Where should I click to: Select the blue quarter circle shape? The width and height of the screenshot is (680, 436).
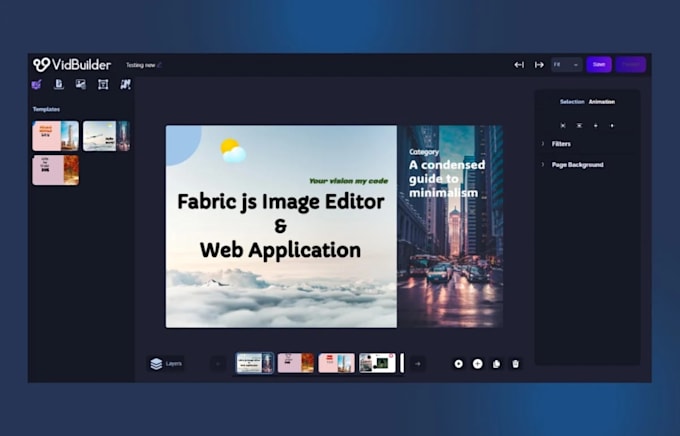(182, 144)
